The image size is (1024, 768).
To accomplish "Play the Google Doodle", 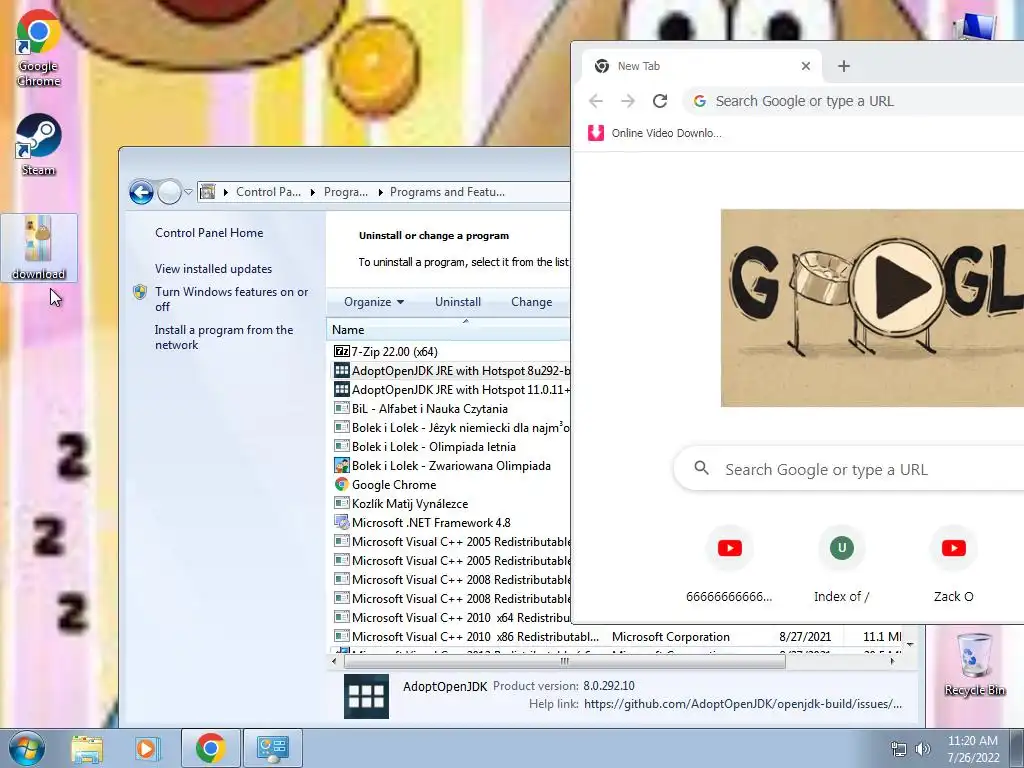I will click(x=899, y=286).
